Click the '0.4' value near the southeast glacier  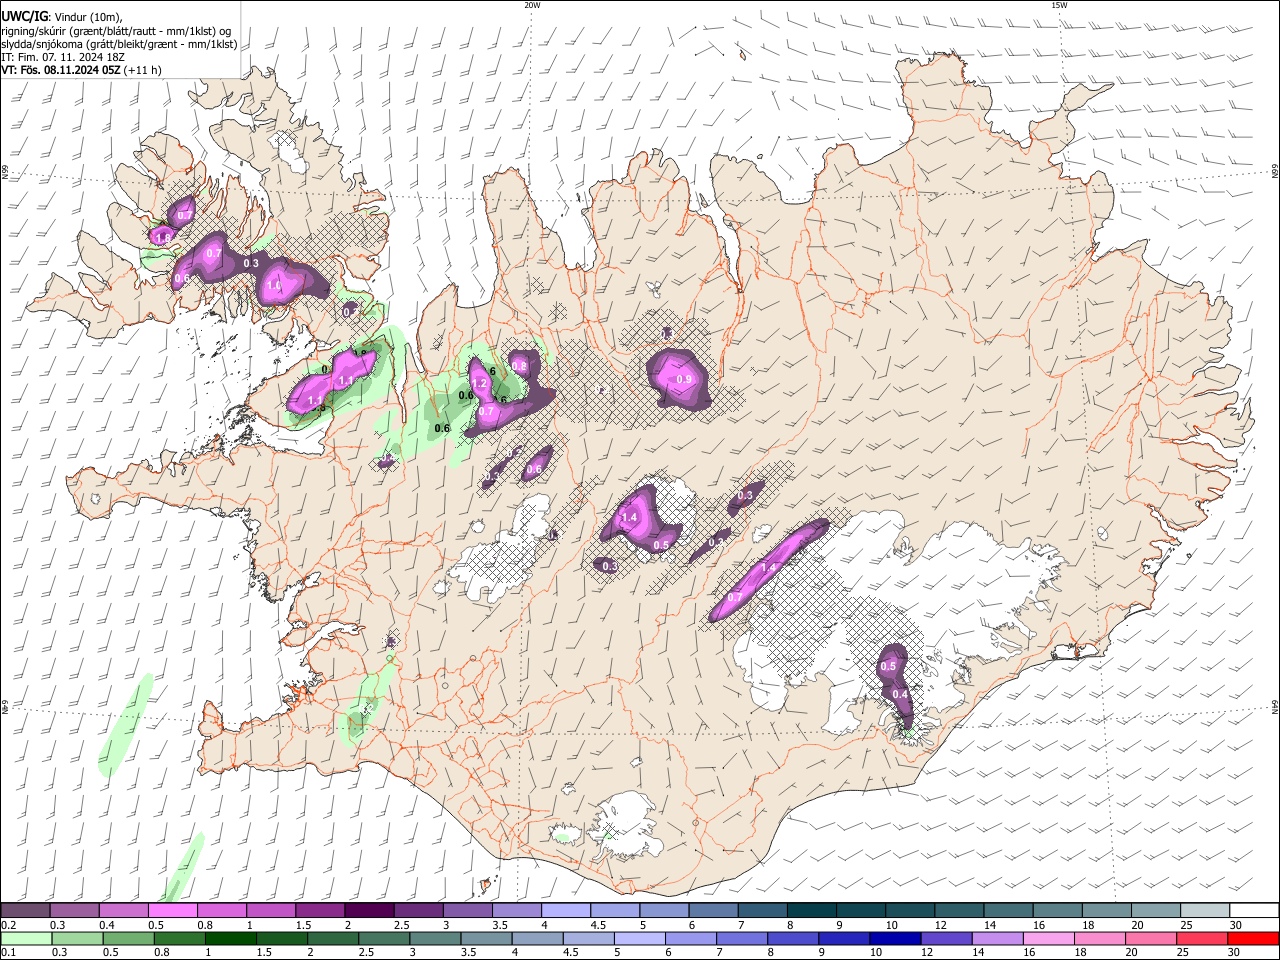coord(899,694)
